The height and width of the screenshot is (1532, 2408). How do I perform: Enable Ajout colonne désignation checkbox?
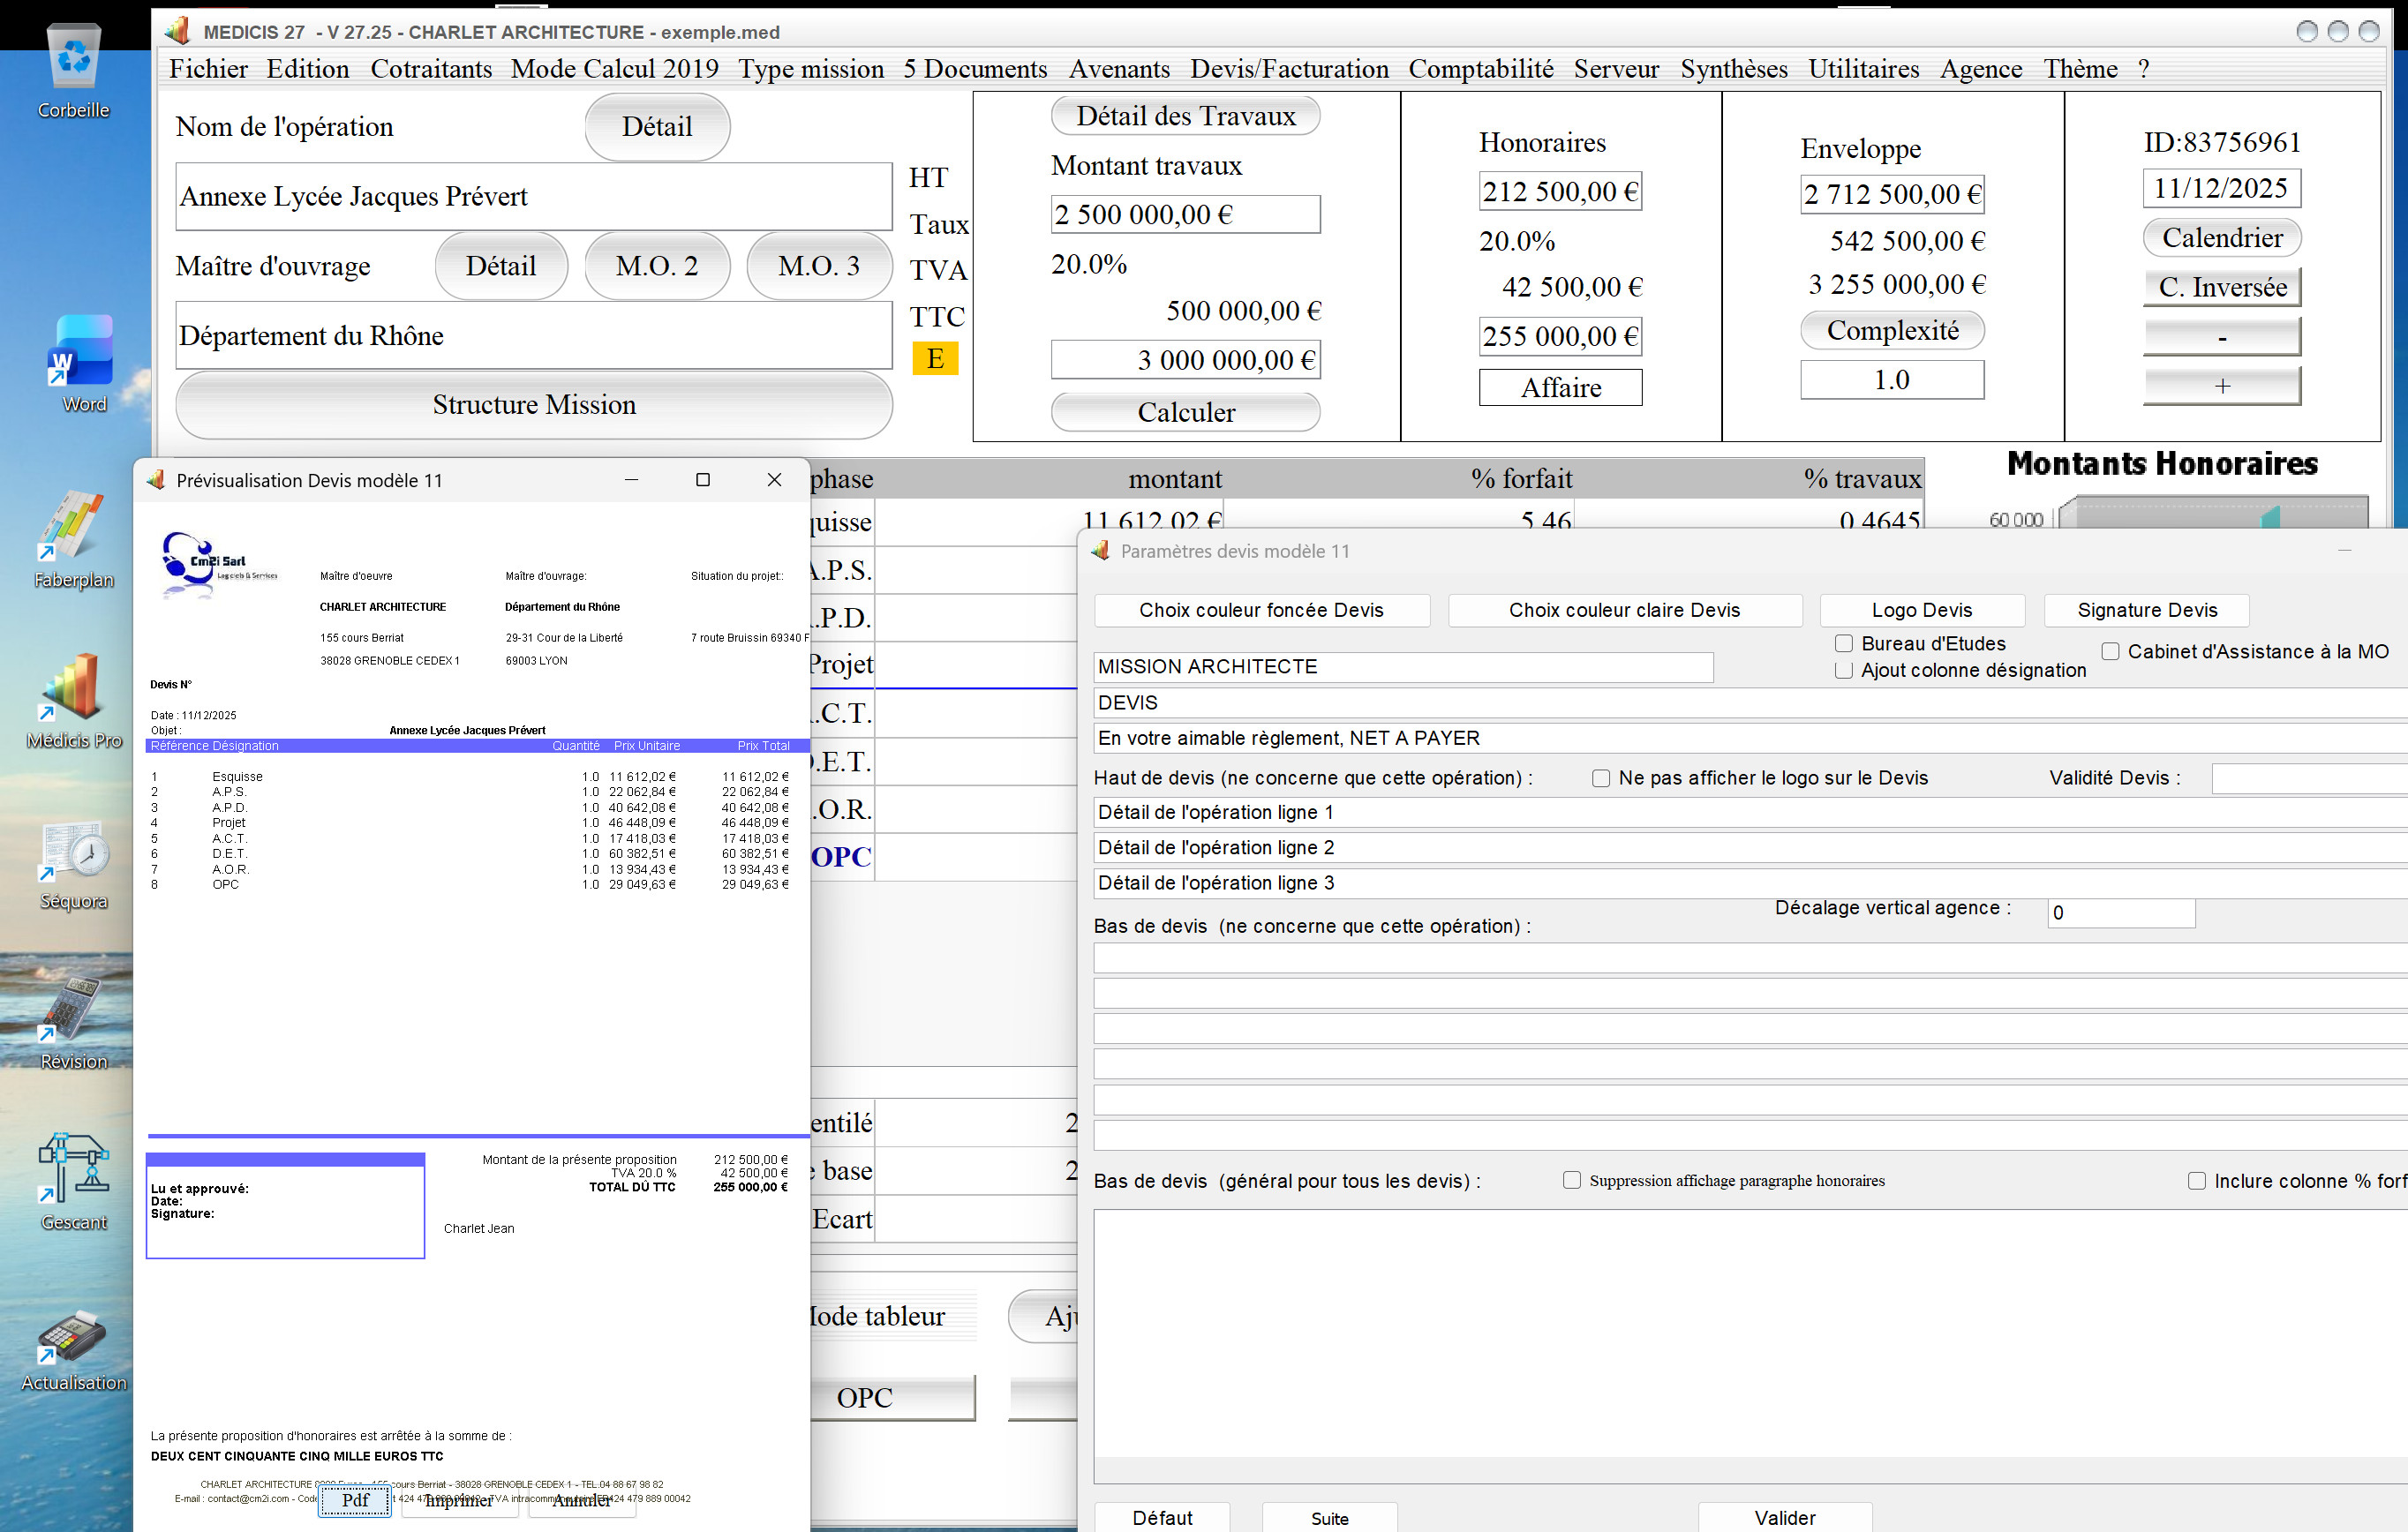pyautogui.click(x=1844, y=670)
